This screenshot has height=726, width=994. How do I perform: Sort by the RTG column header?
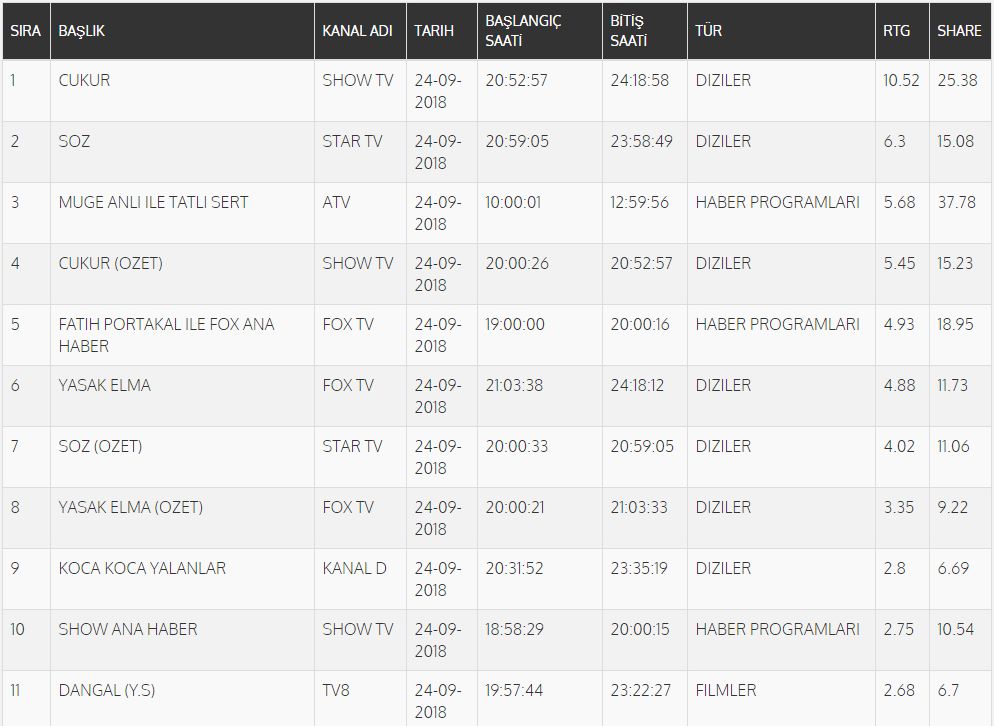896,30
